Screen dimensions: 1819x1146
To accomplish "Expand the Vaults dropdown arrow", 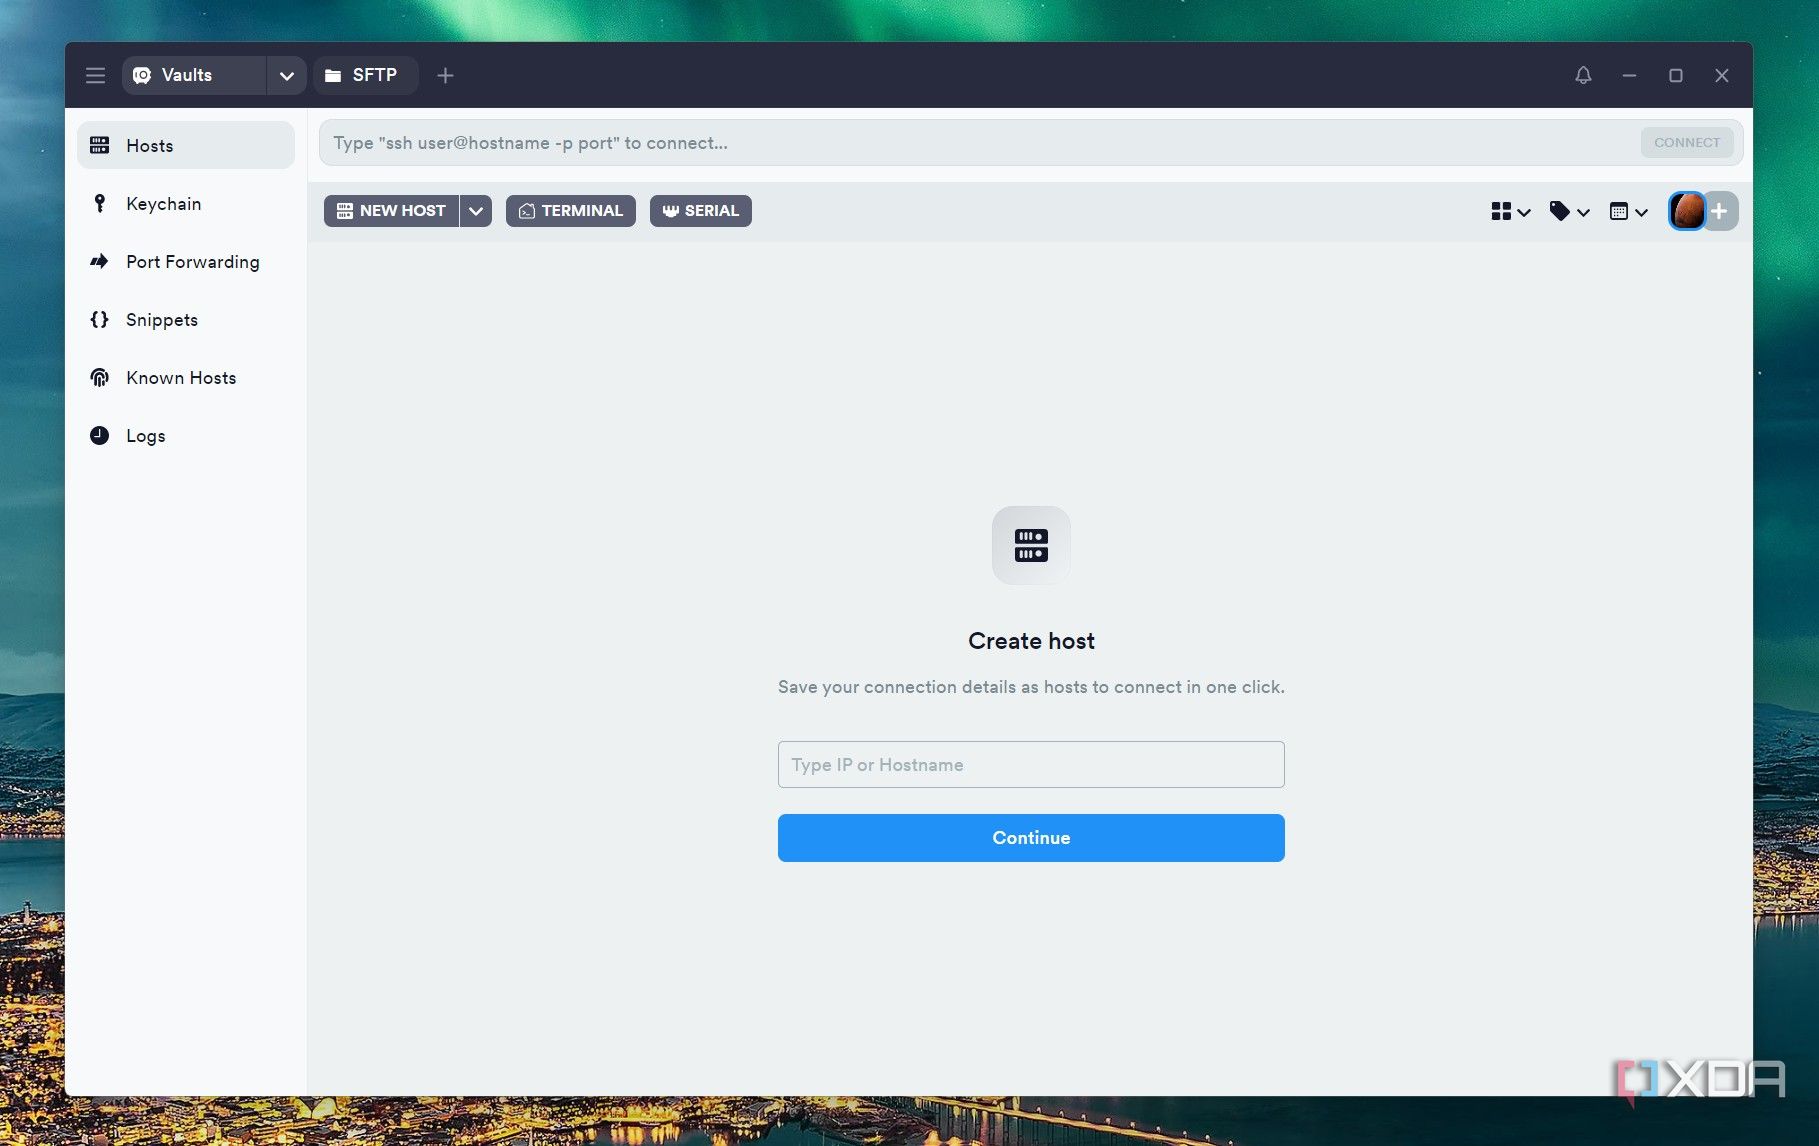I will coord(286,75).
